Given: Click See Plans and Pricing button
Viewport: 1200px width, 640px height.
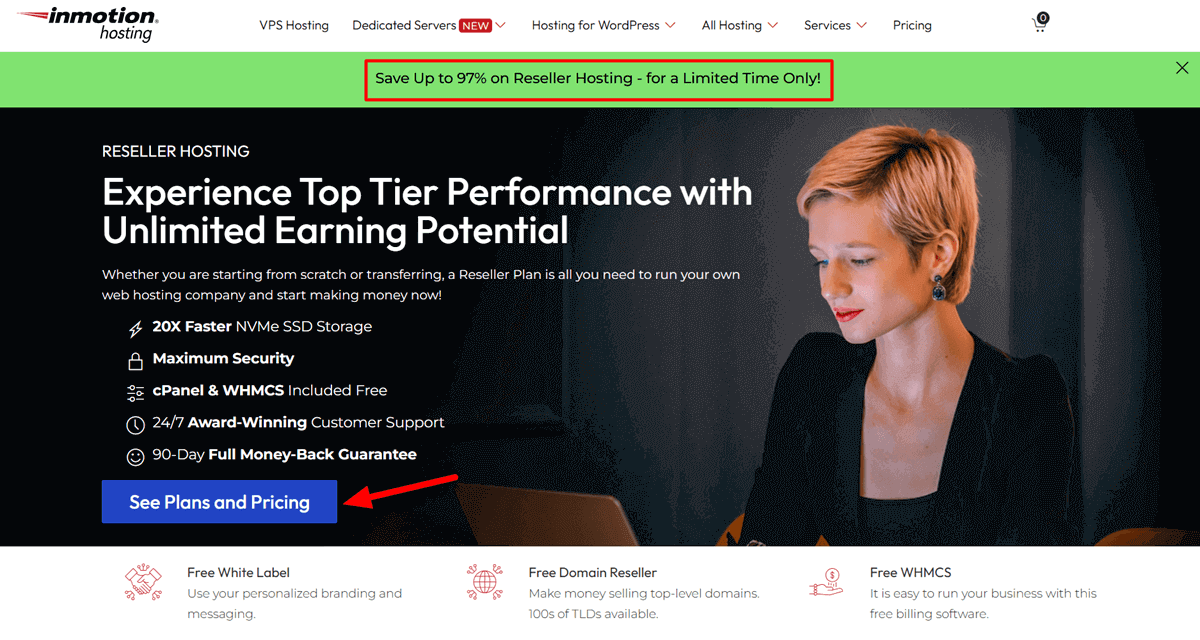Looking at the screenshot, I should pos(219,502).
